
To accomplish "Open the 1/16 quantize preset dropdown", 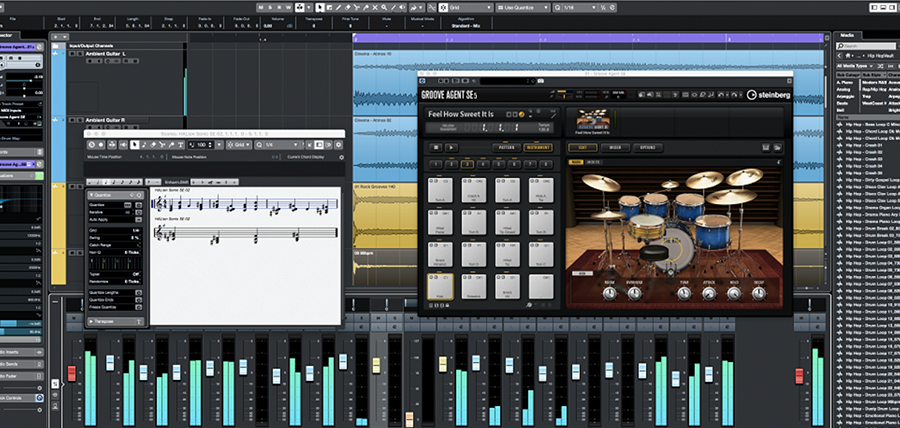I will (x=580, y=7).
